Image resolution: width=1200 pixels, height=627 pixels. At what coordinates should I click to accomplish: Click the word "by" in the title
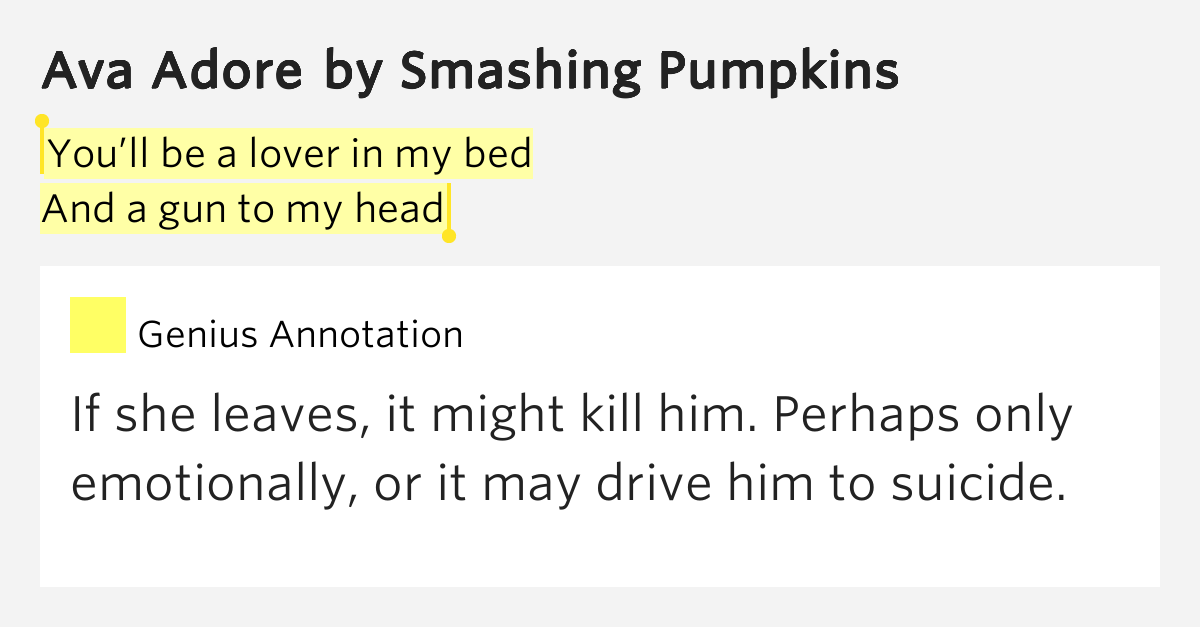pos(338,74)
